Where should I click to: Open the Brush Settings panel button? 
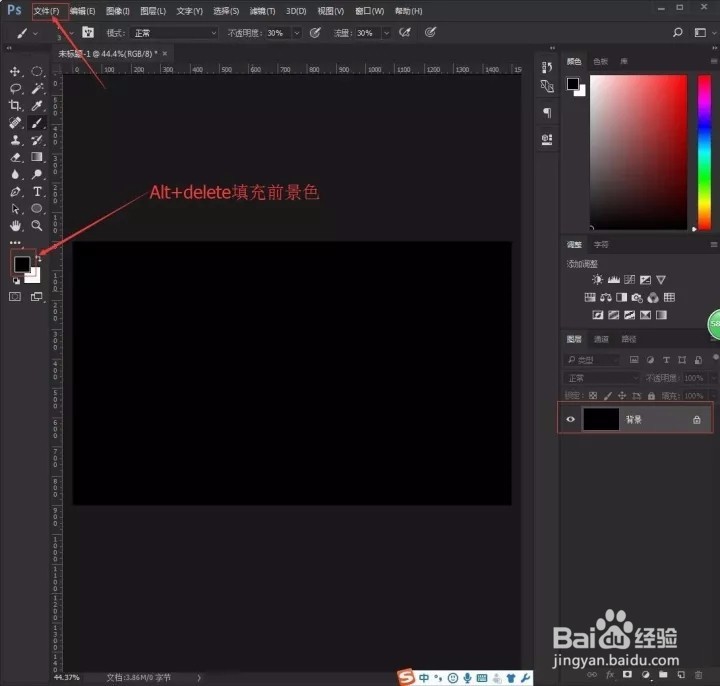(88, 32)
